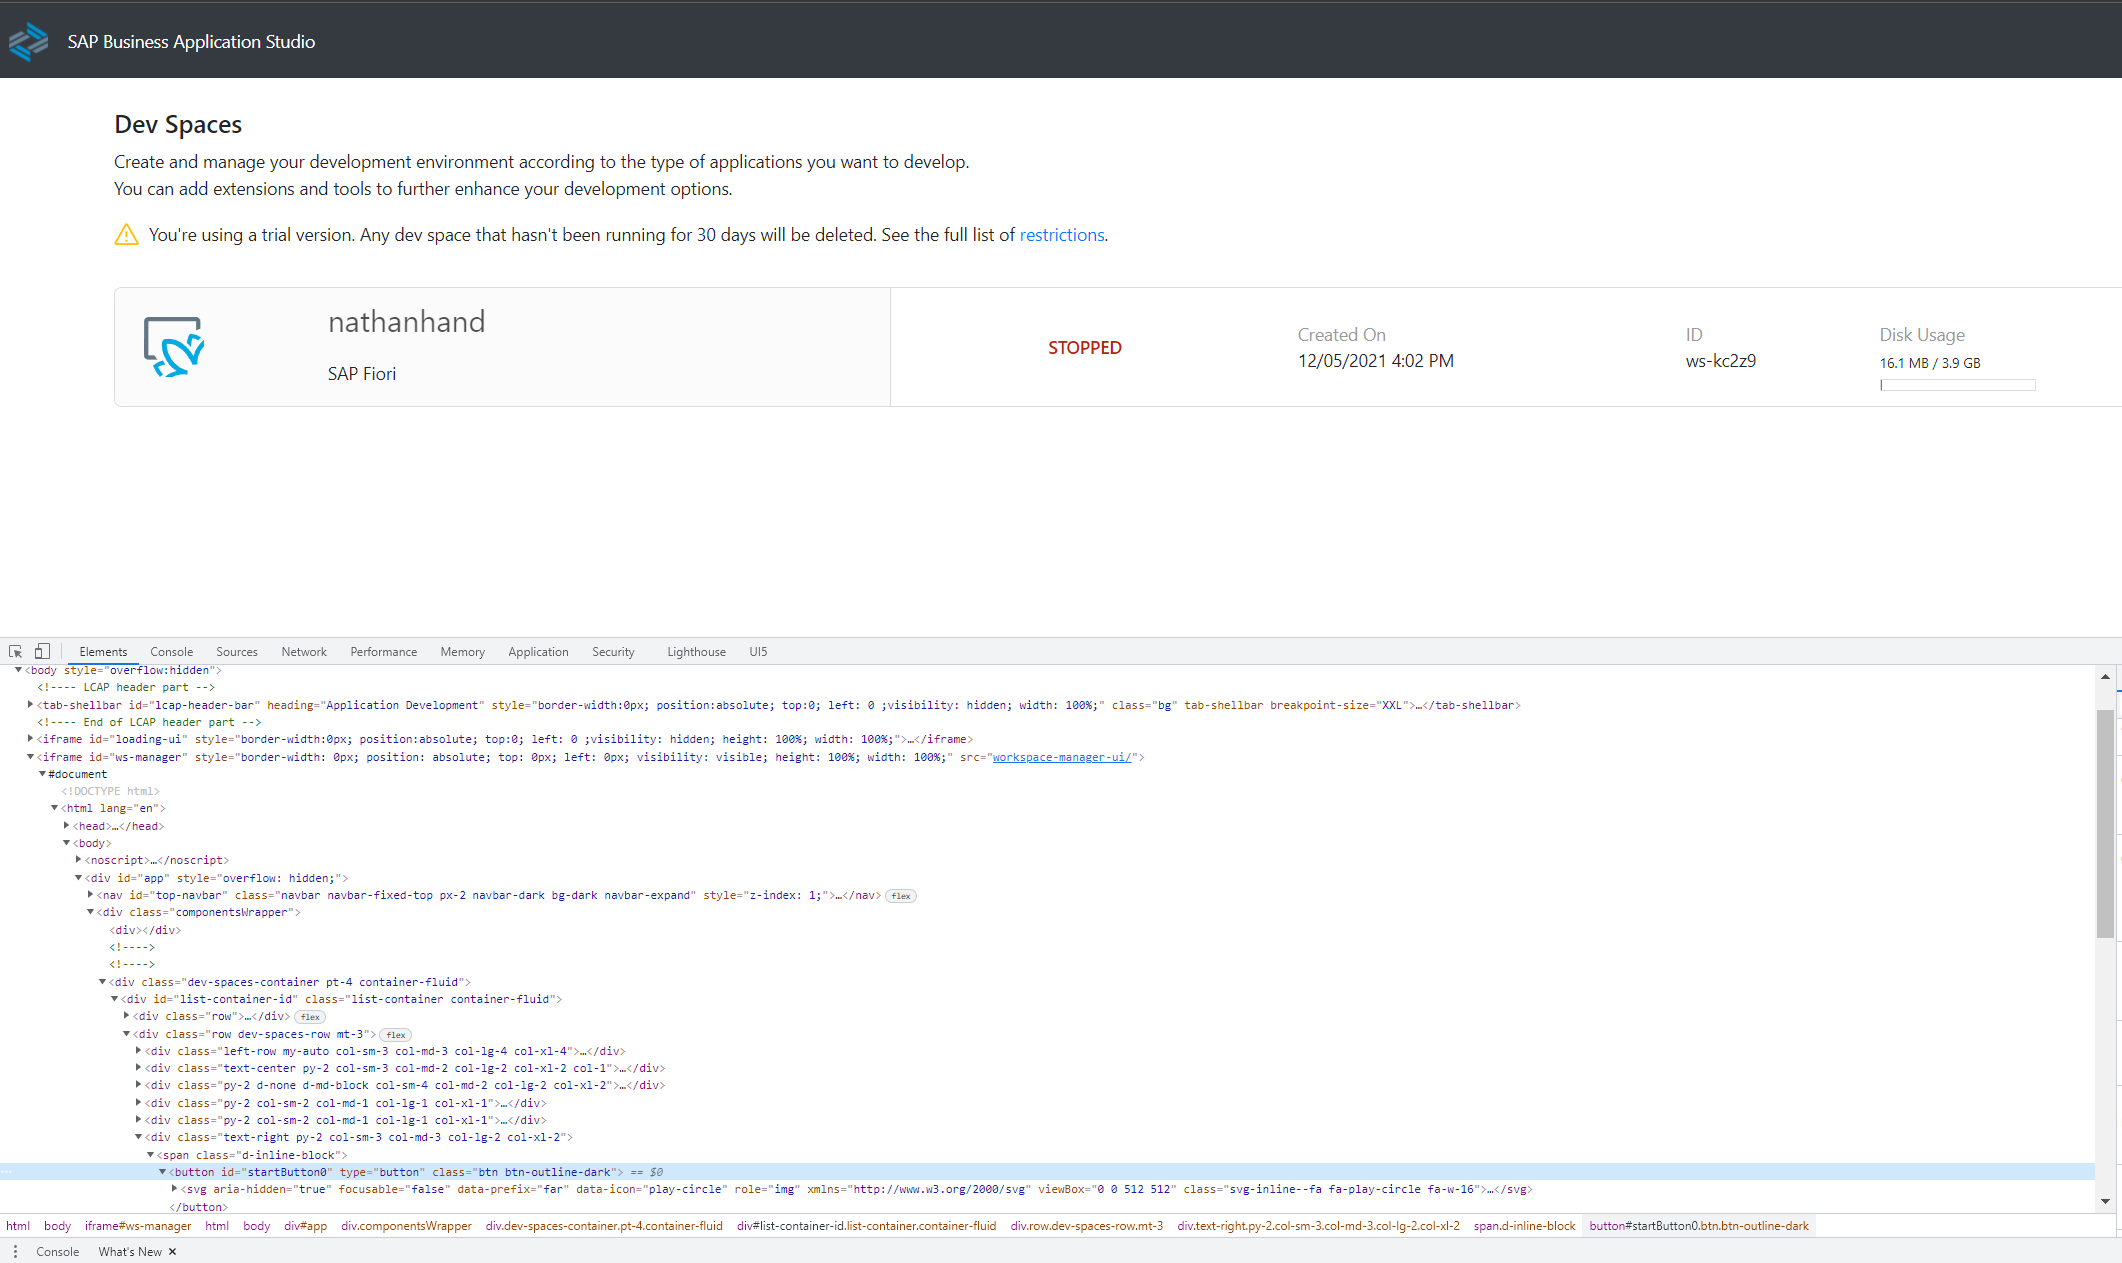Screen dimensions: 2122x1263
Task: Collapse the list-container-id div node
Action: pos(114,999)
